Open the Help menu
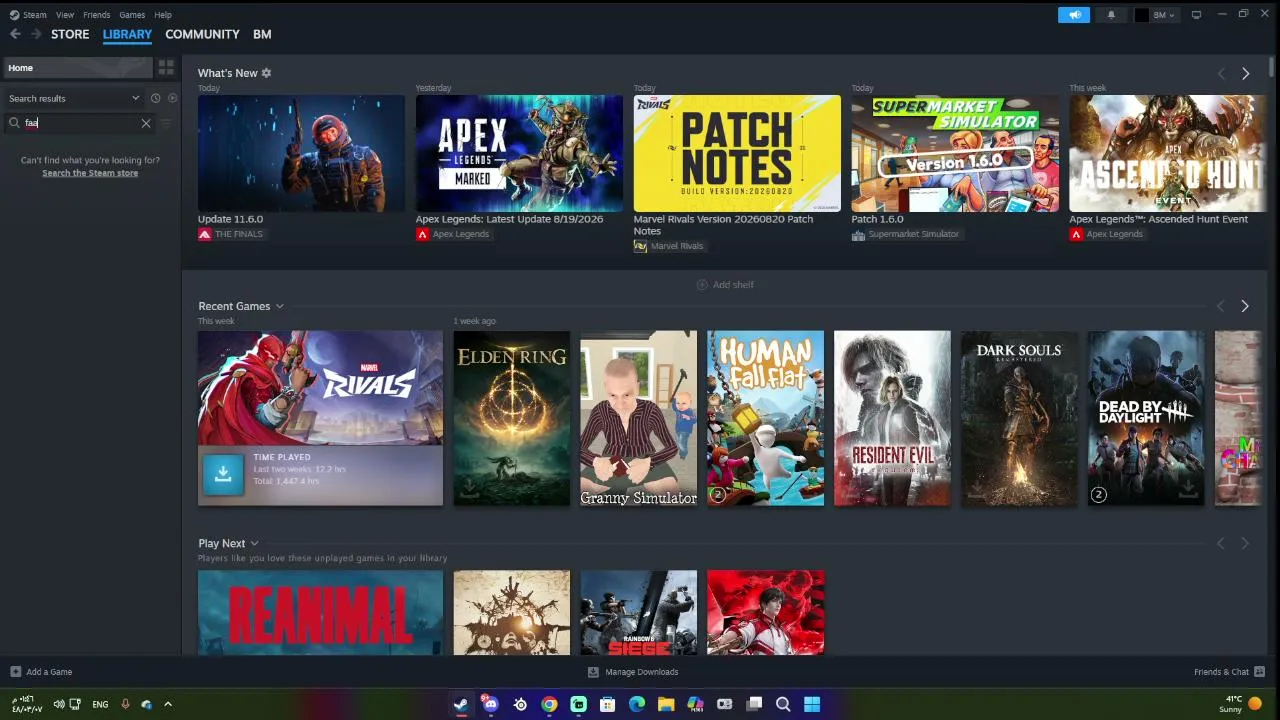The height and width of the screenshot is (720, 1280). coord(163,15)
